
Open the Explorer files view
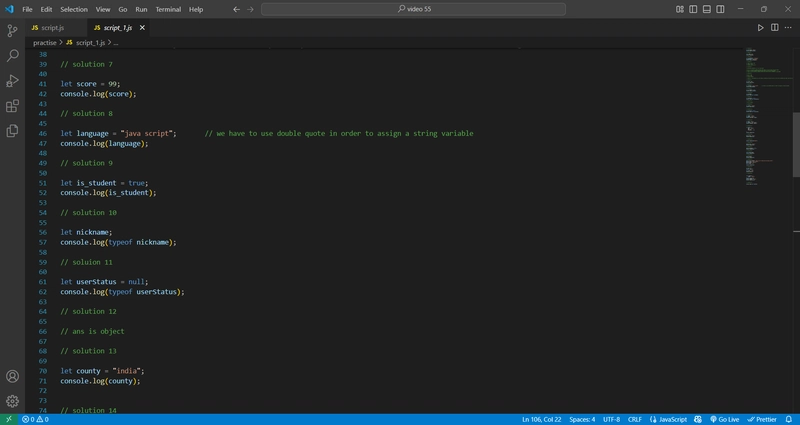click(x=12, y=131)
